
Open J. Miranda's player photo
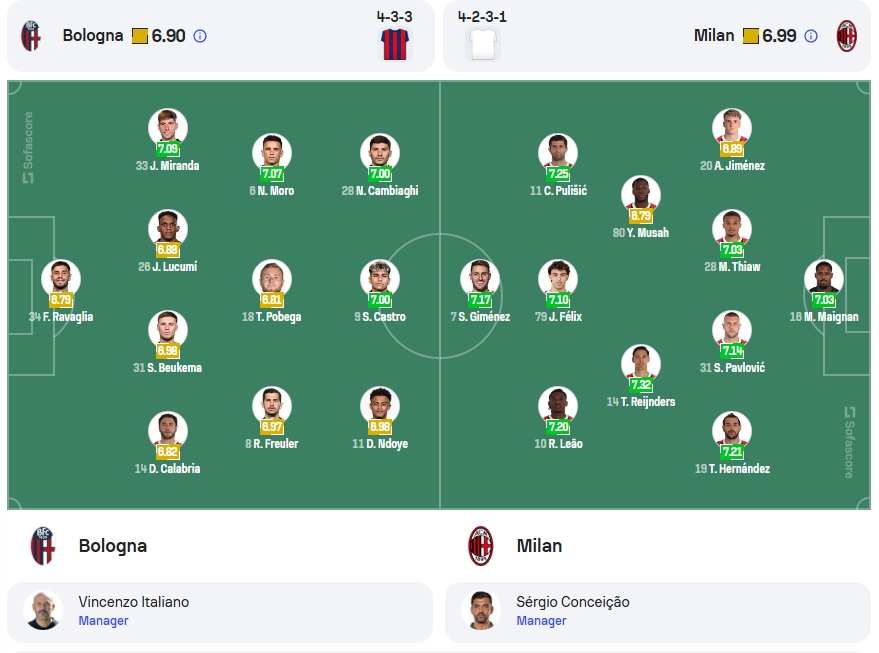168,127
